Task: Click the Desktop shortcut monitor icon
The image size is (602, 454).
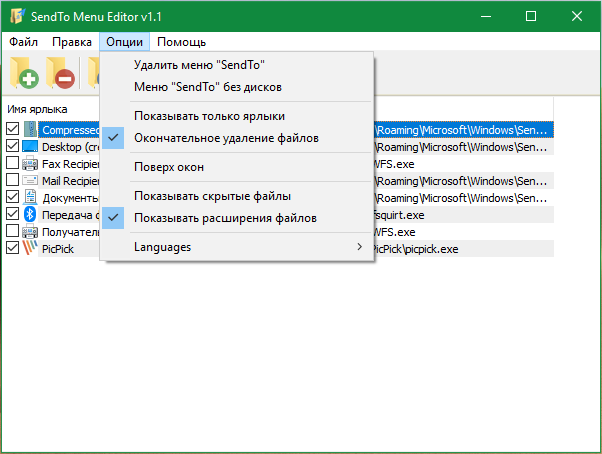Action: (x=30, y=146)
